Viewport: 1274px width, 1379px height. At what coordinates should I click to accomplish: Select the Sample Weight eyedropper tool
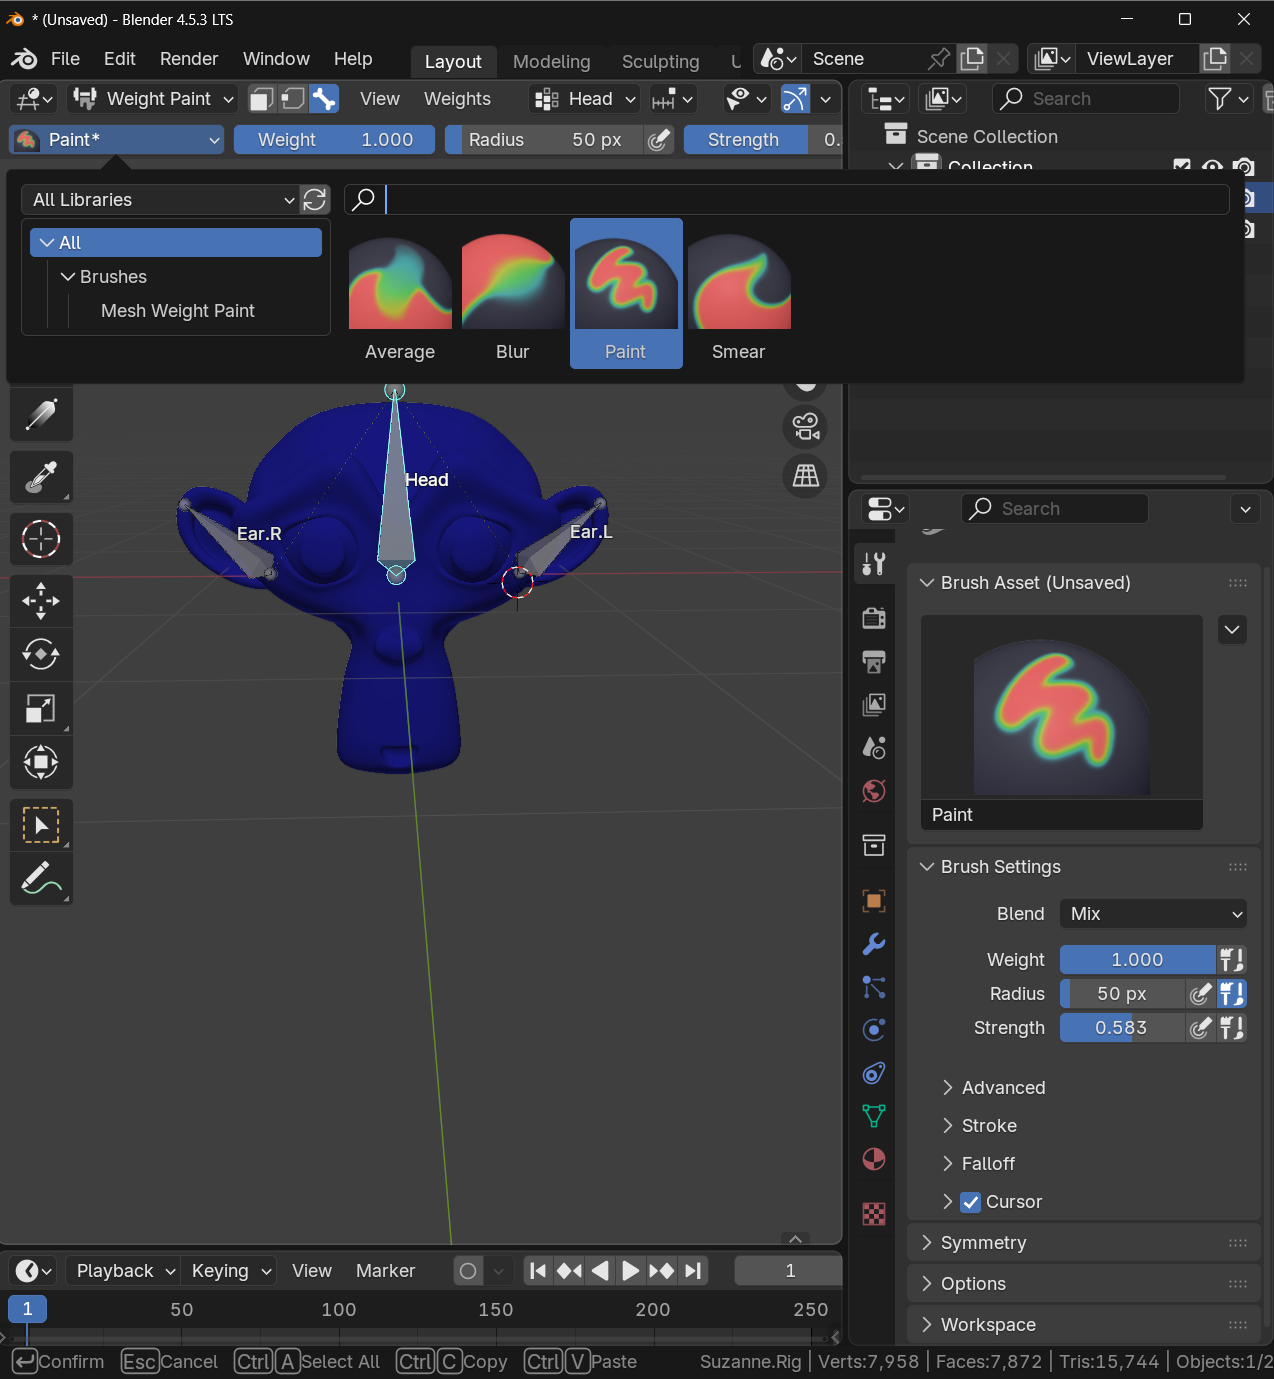(x=41, y=477)
